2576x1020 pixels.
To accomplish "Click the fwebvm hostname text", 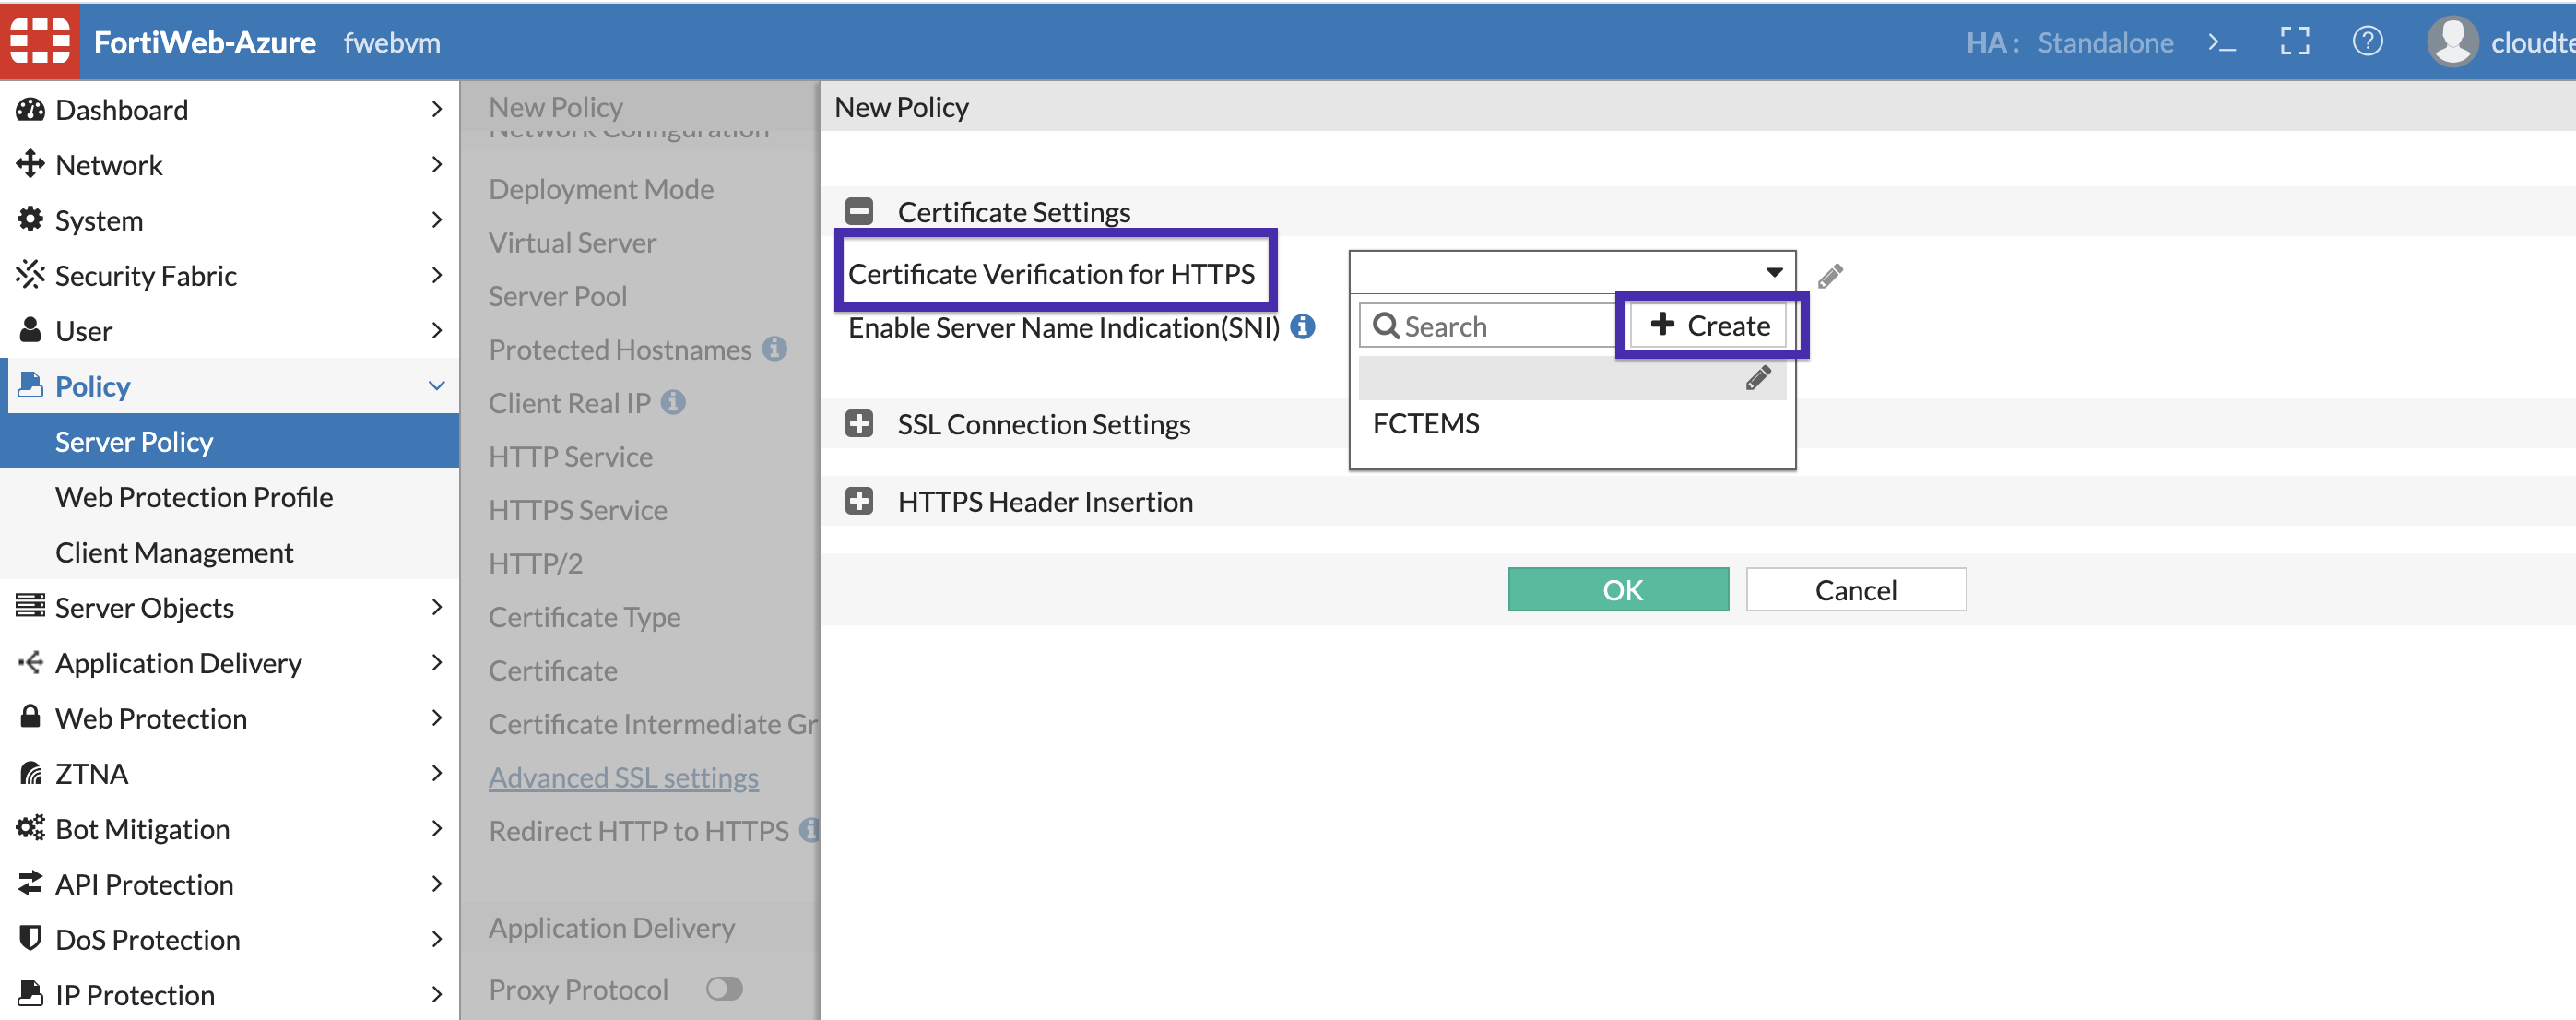I will (392, 42).
